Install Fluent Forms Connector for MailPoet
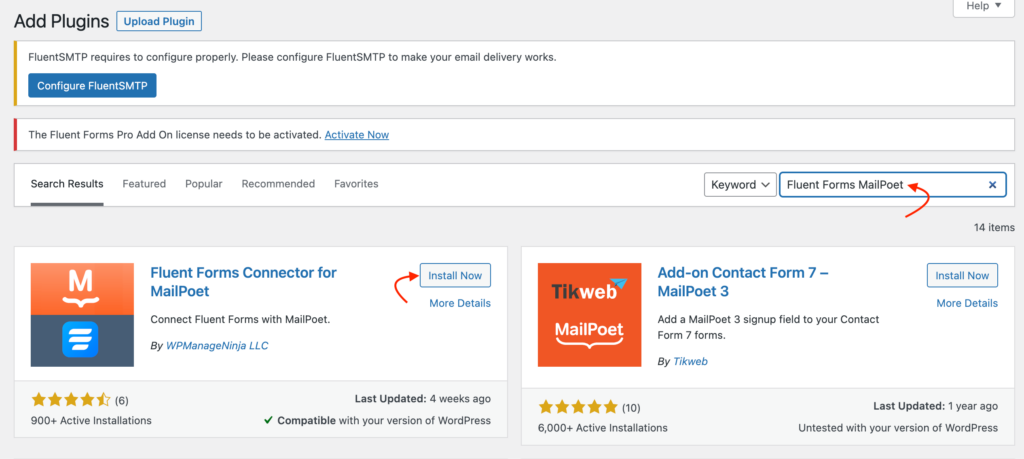This screenshot has height=459, width=1024. point(455,276)
